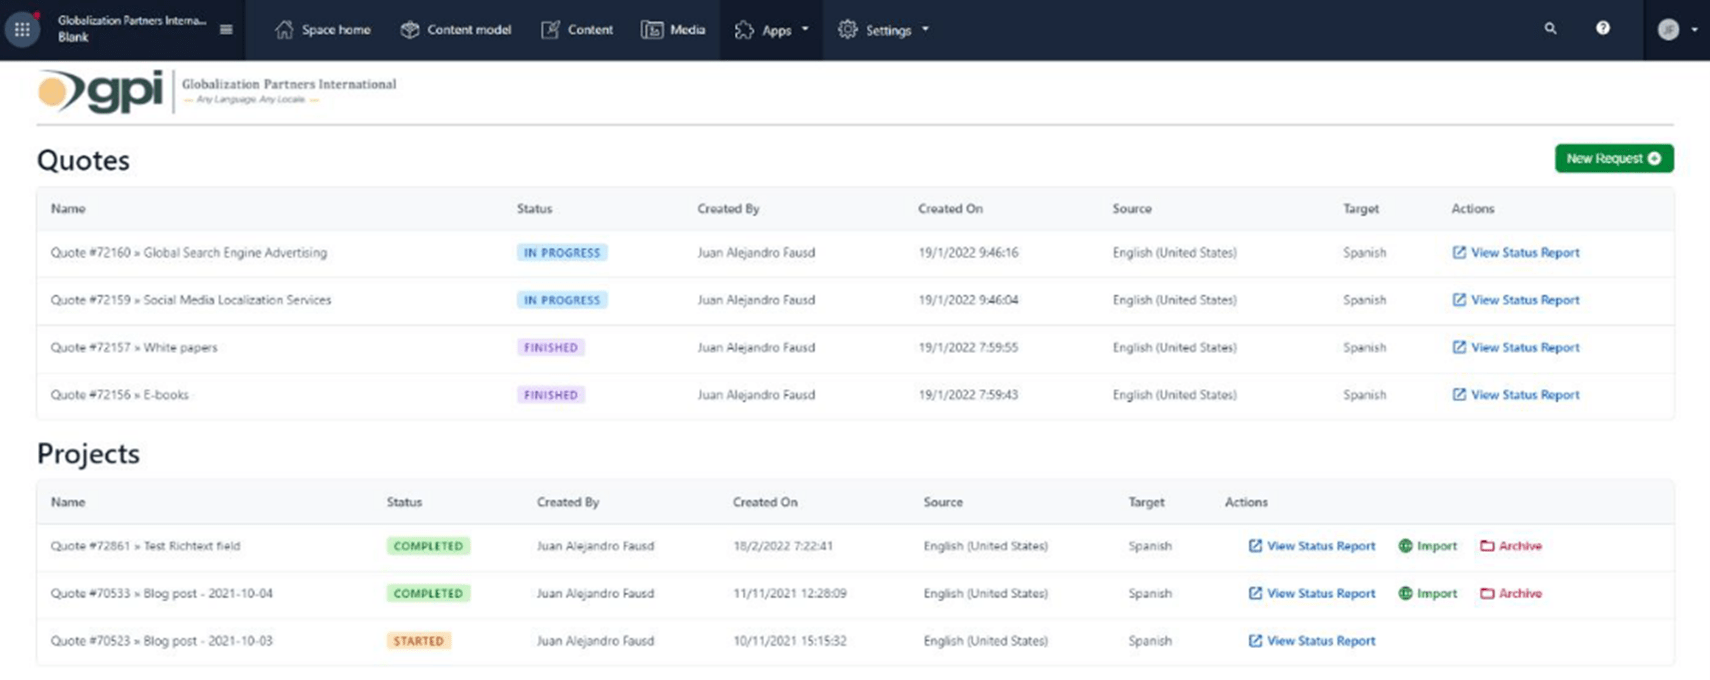Screen dimensions: 1710x680
Task: Click the Media image icon
Action: tap(652, 30)
